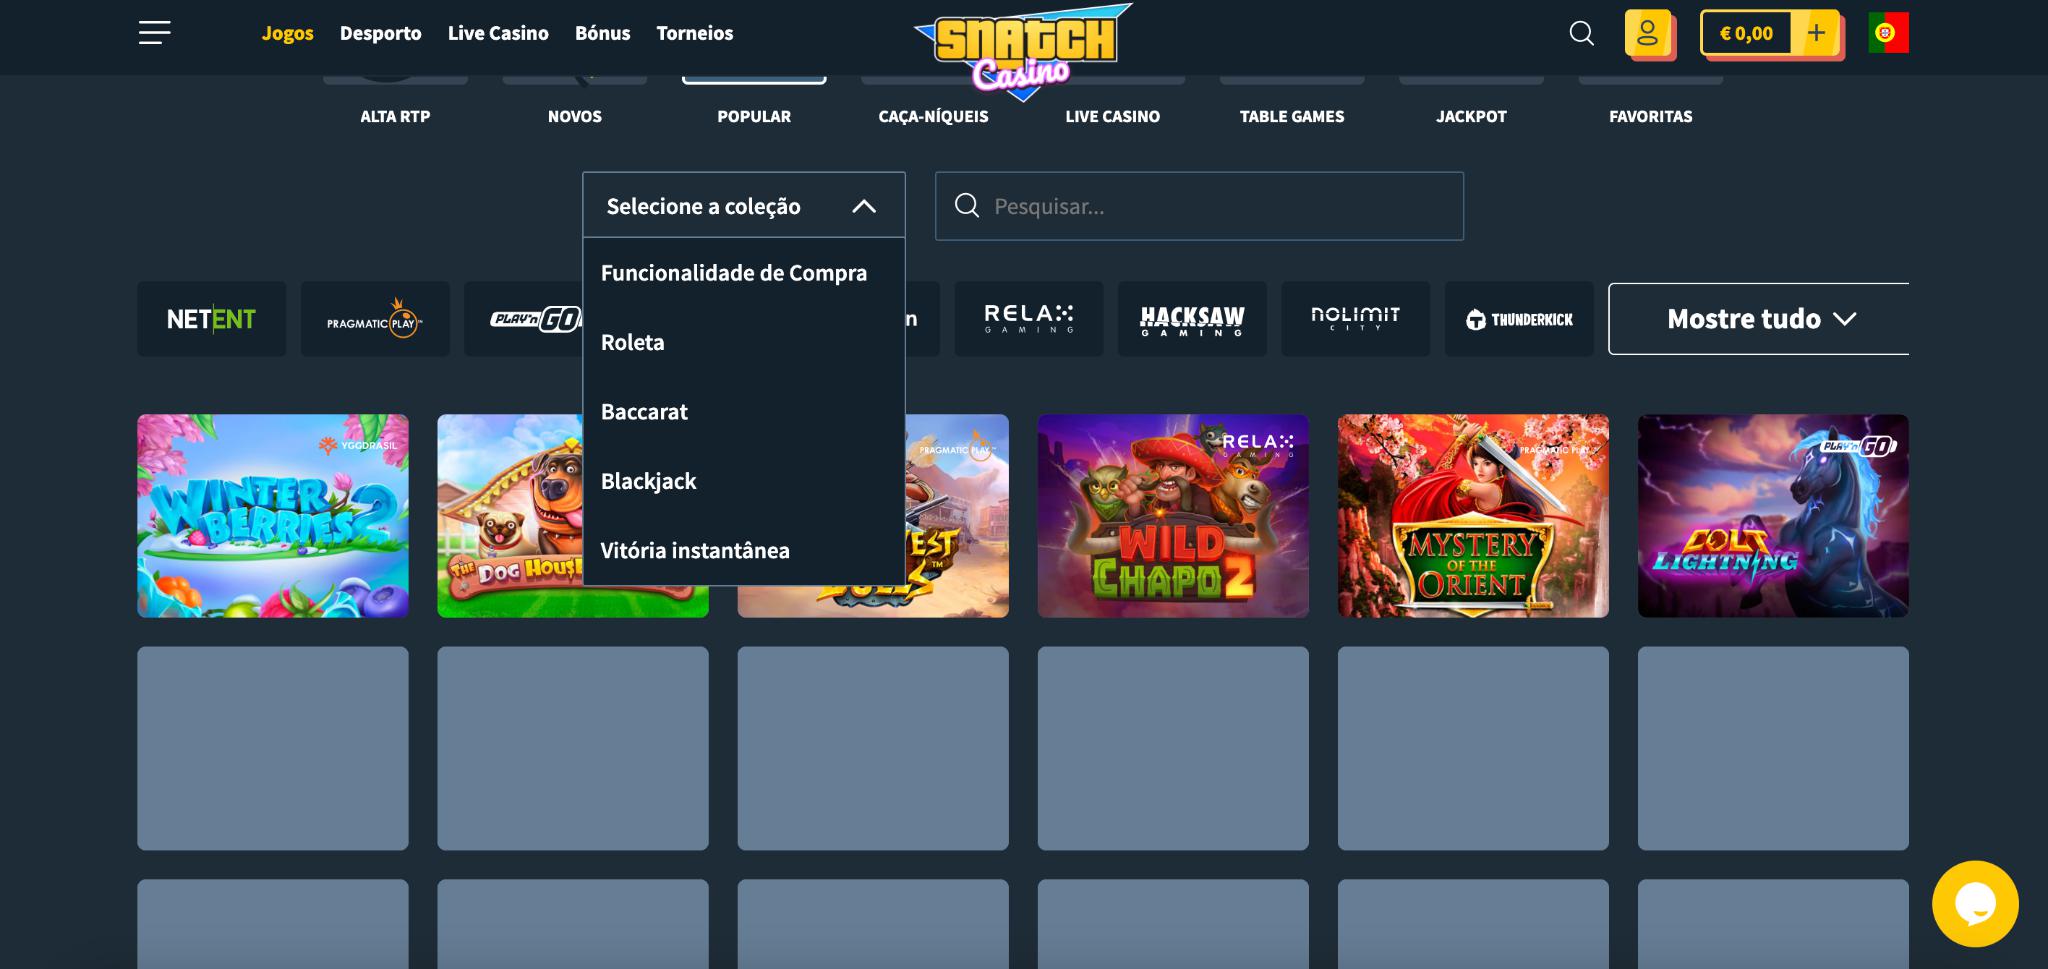Open Wild Chapo 2 game thumbnail
Image resolution: width=2048 pixels, height=969 pixels.
1173,516
